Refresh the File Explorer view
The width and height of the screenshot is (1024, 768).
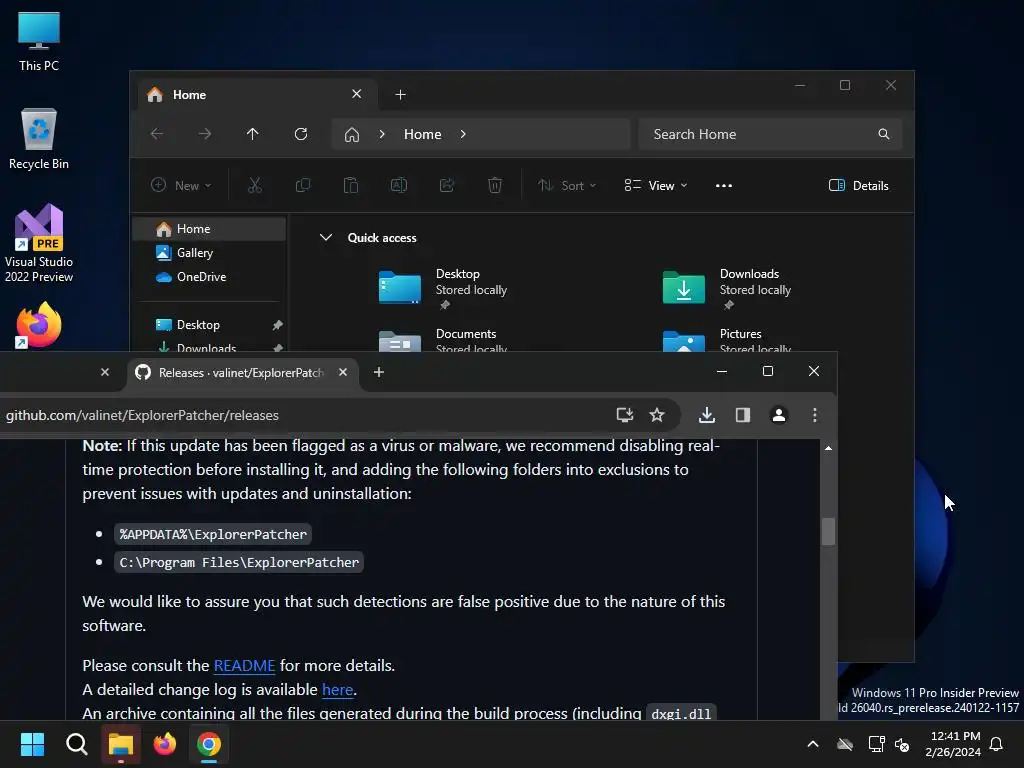point(301,134)
